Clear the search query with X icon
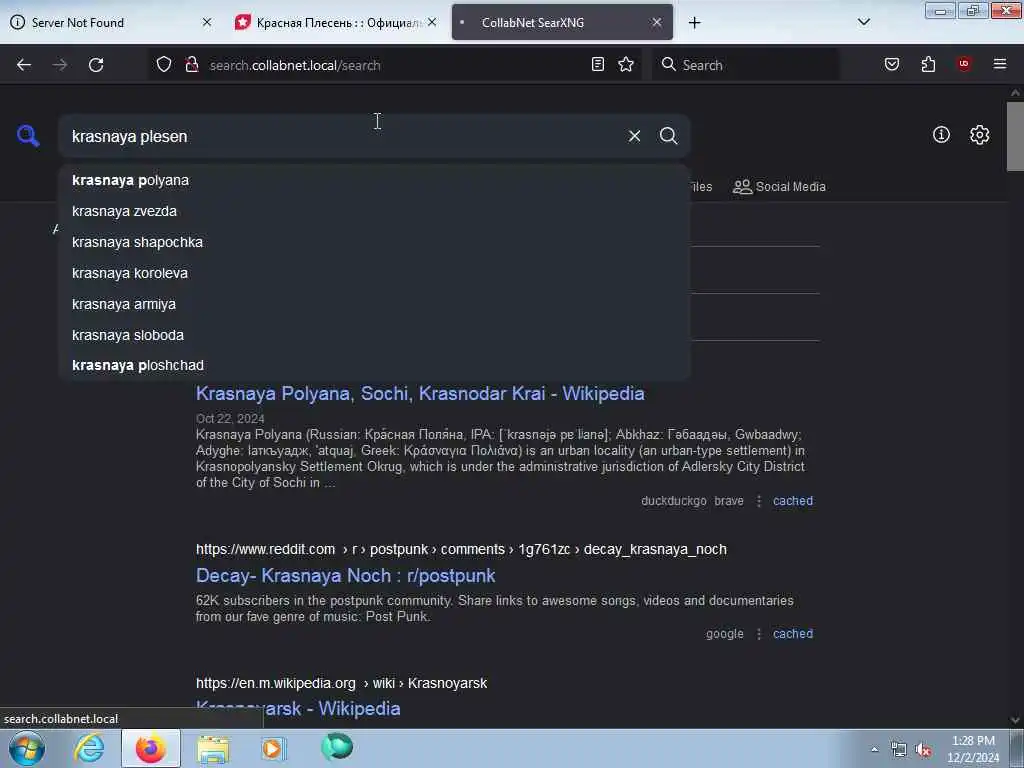This screenshot has width=1024, height=768. click(x=634, y=136)
